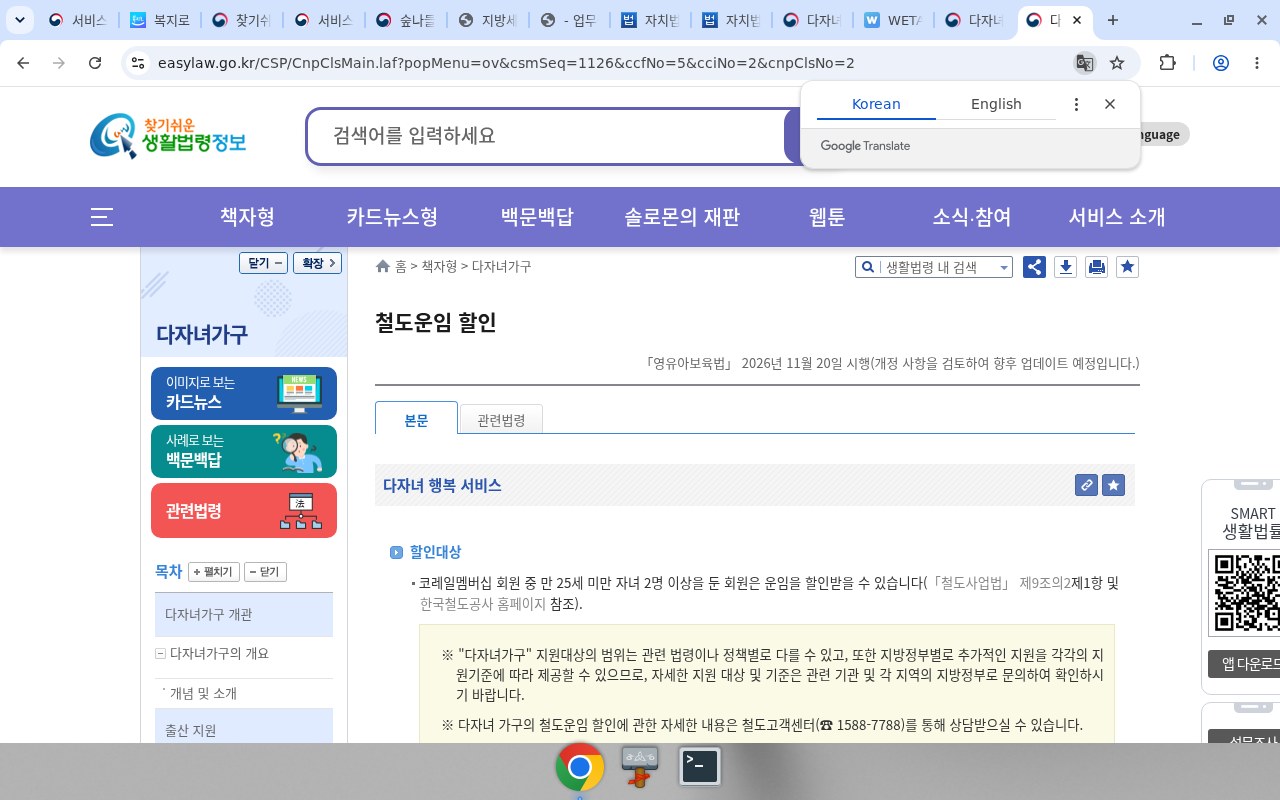Open the 솔로몬의 재판 menu
Screen dimensions: 1280x800
coord(682,217)
